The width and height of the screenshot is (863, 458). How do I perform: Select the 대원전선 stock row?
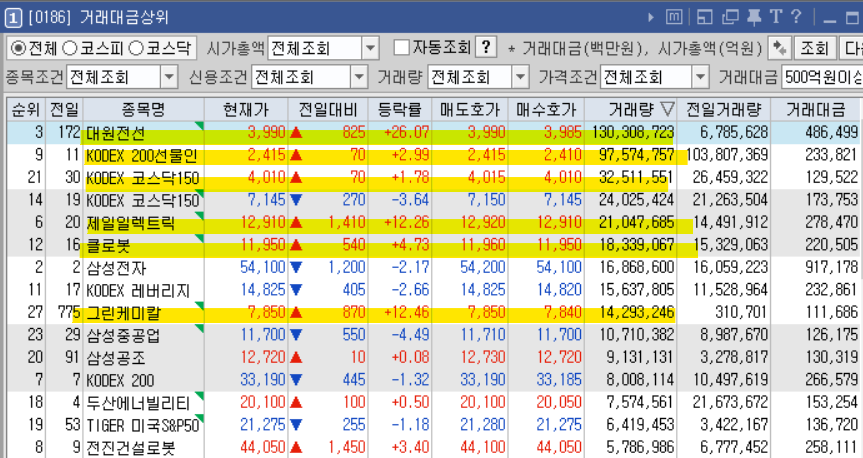tap(435, 133)
